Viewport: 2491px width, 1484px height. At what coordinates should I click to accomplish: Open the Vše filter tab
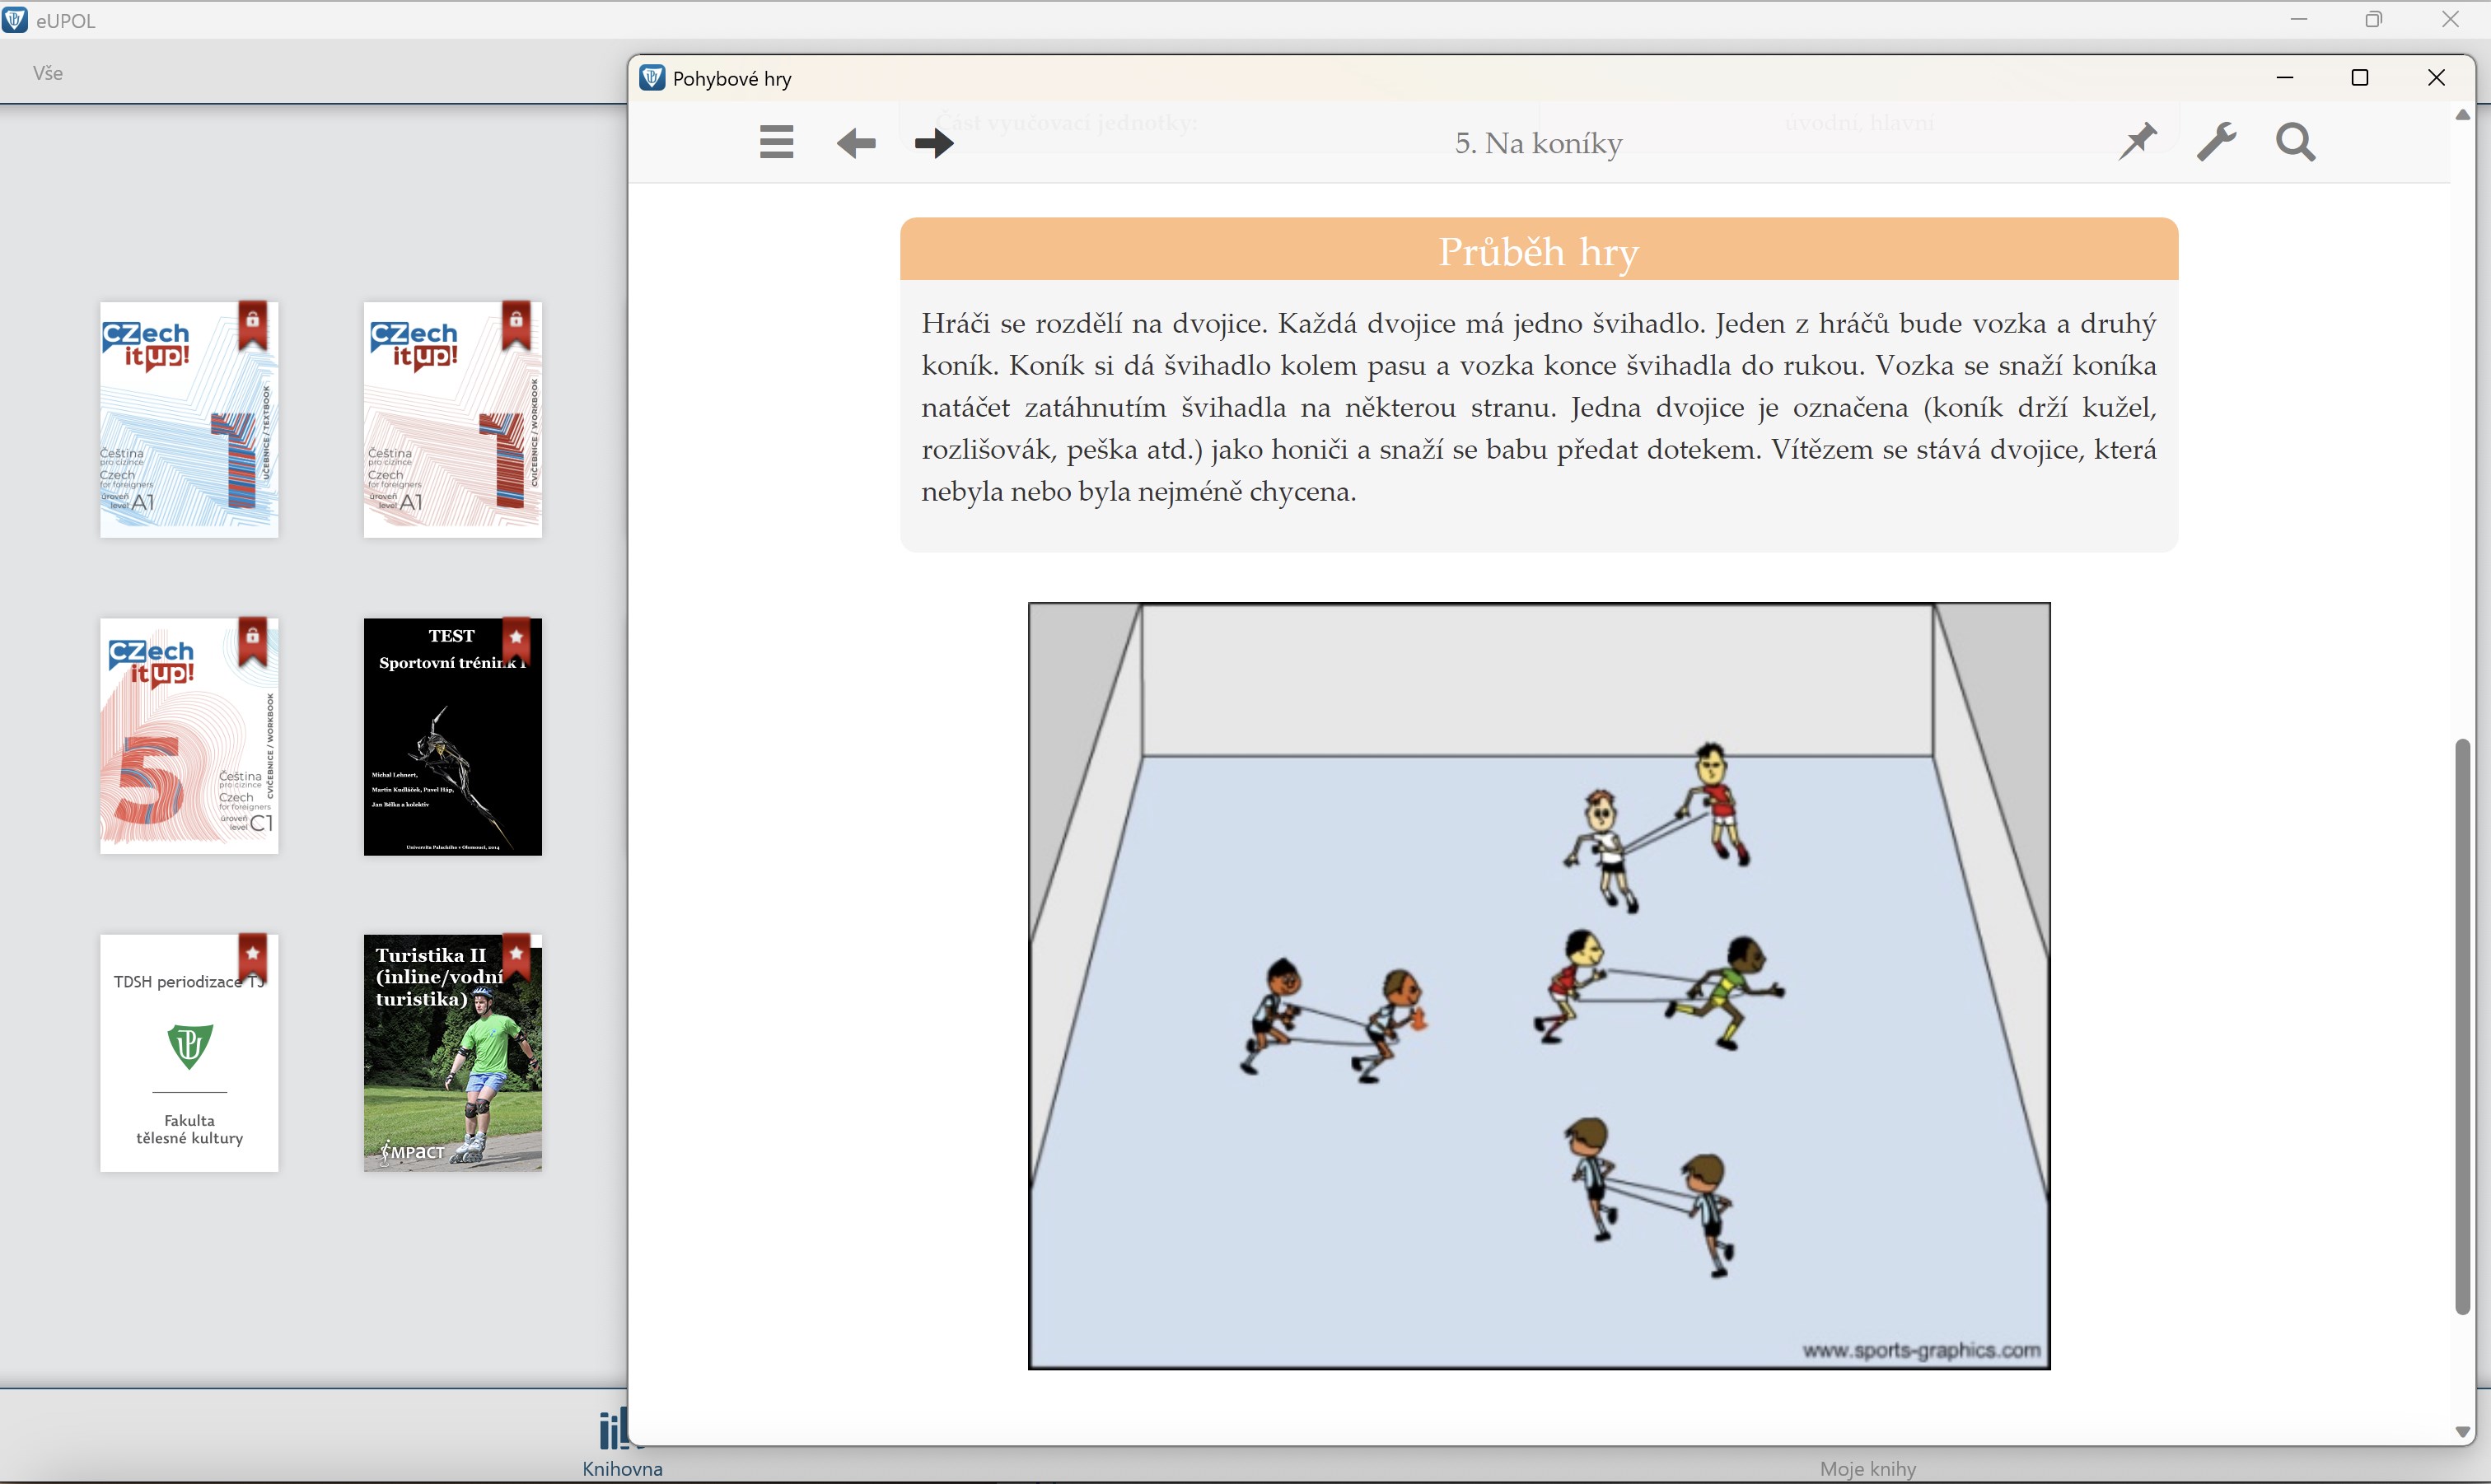47,73
